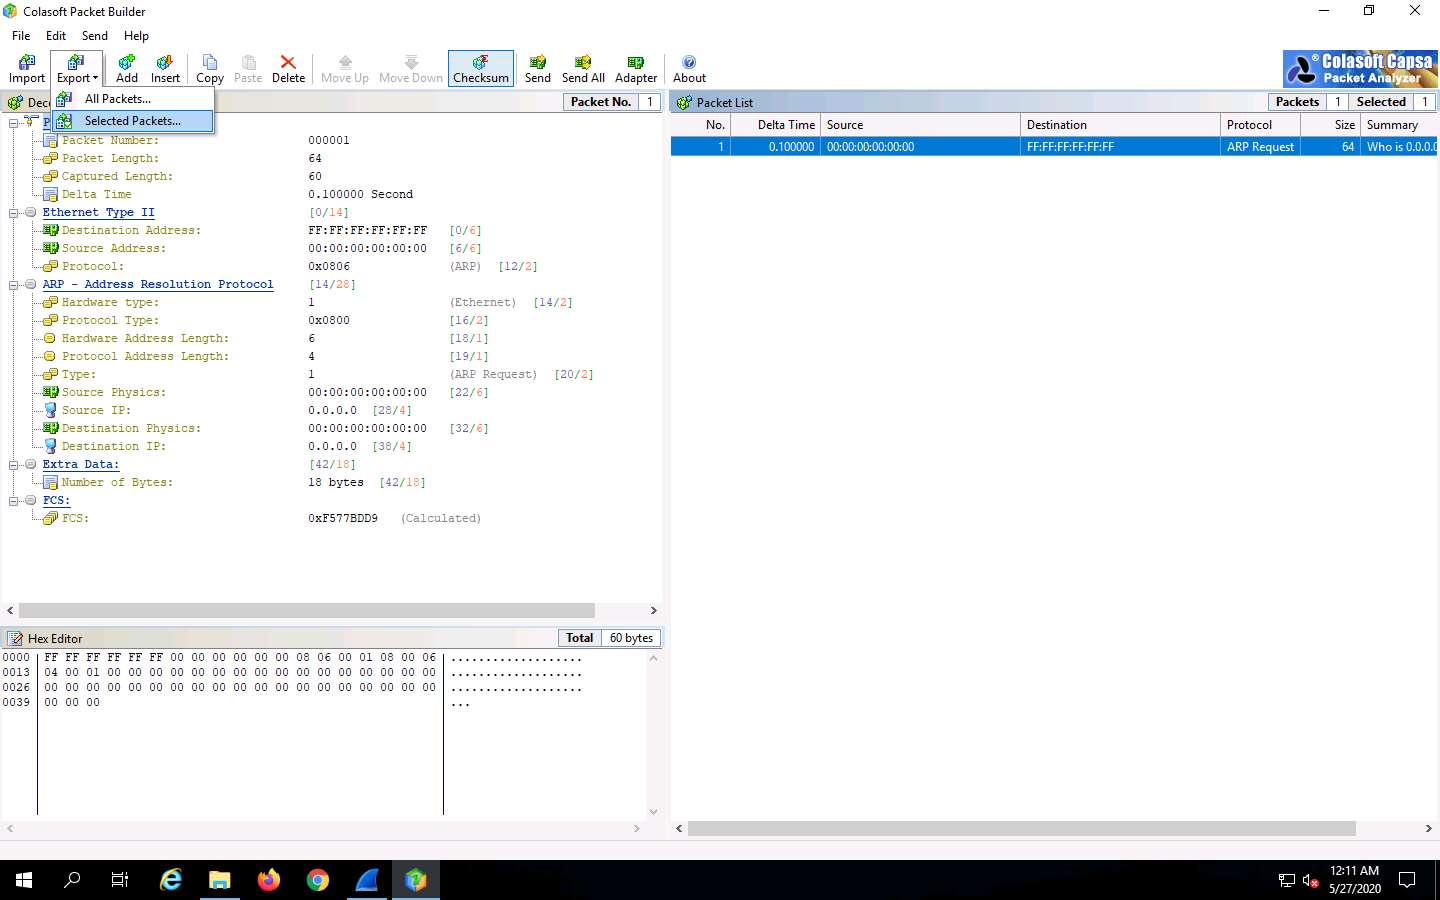Select the Protocol: field under Ethernet
Viewport: 1440px width, 900px height.
point(92,267)
